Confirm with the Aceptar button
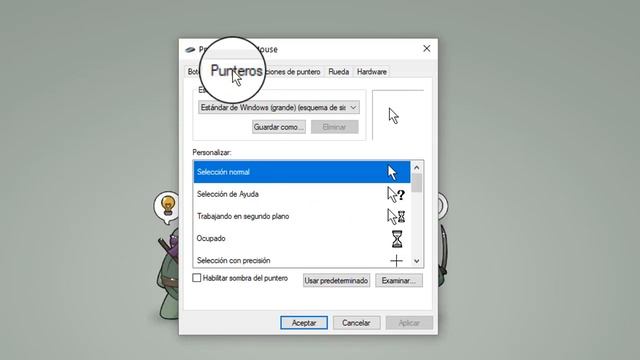 click(x=304, y=322)
